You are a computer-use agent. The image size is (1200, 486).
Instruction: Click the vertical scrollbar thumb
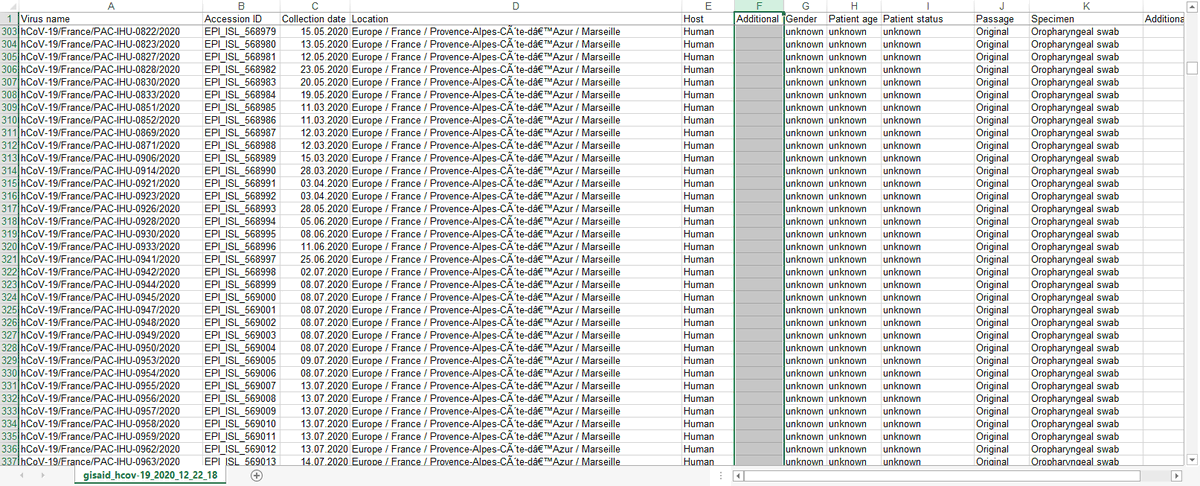click(1191, 68)
